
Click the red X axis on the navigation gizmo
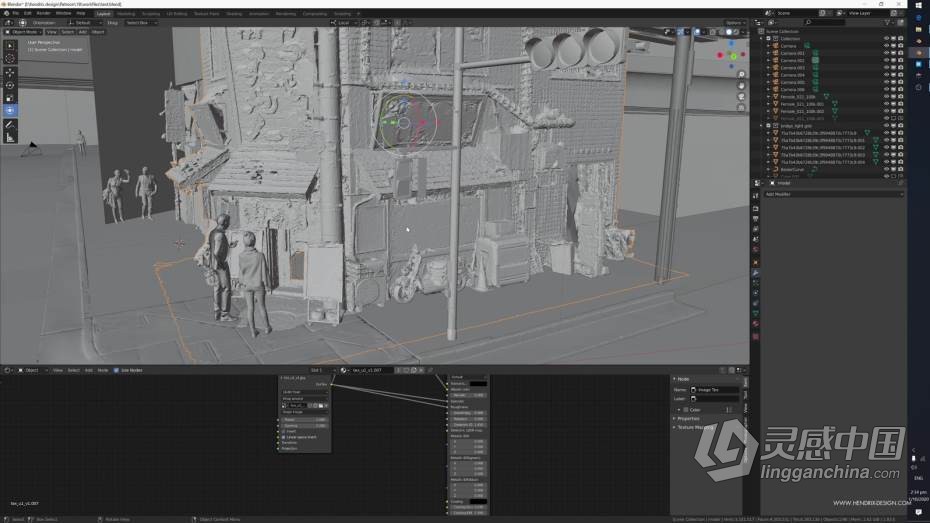tap(720, 55)
